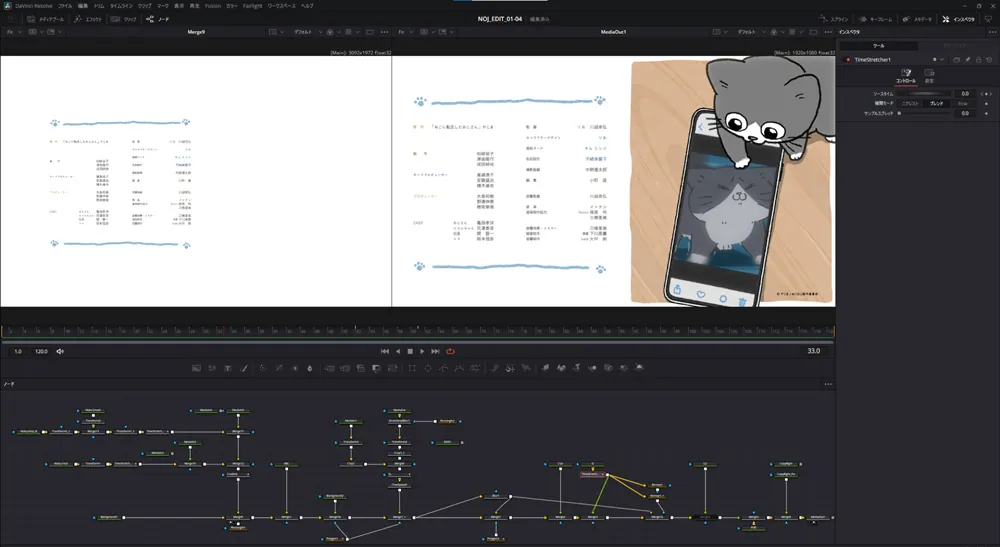The image size is (1000, 547).
Task: Add a Merge node from toolbar
Action: coord(329,368)
